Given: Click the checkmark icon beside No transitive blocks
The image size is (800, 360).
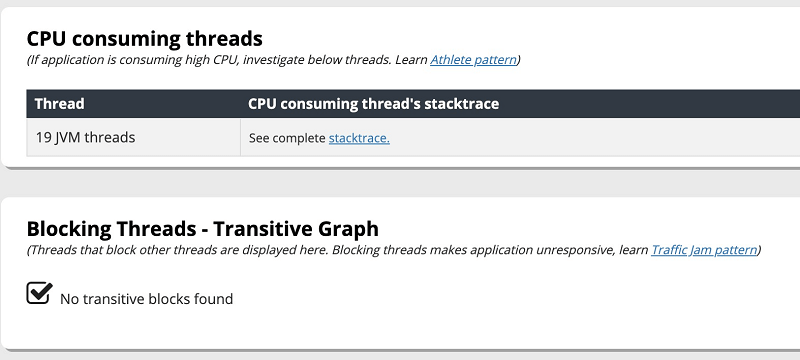Looking at the screenshot, I should tap(39, 293).
